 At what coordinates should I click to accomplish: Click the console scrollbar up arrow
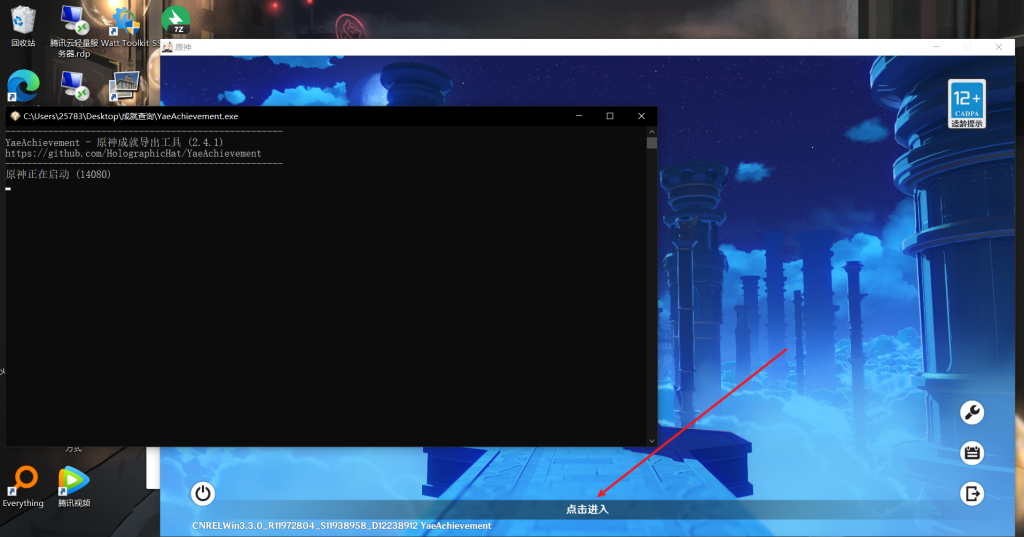pos(652,131)
